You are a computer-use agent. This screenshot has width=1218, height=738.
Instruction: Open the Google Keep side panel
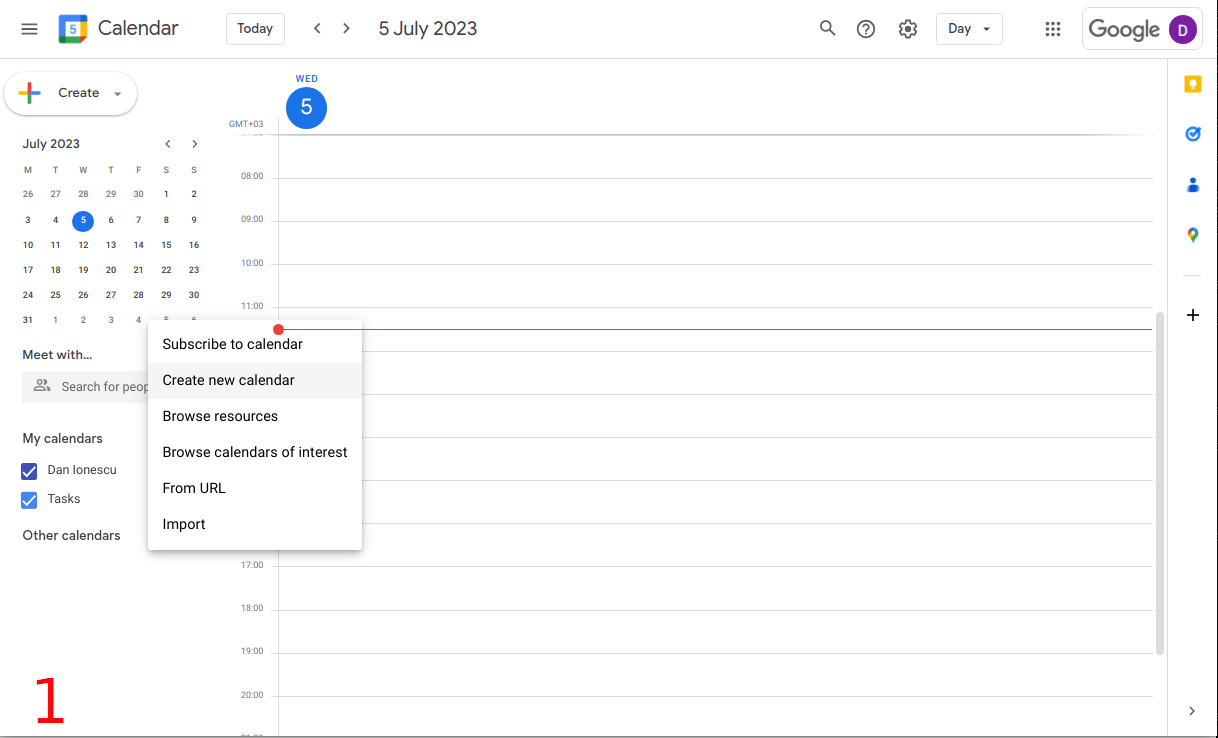click(x=1192, y=84)
